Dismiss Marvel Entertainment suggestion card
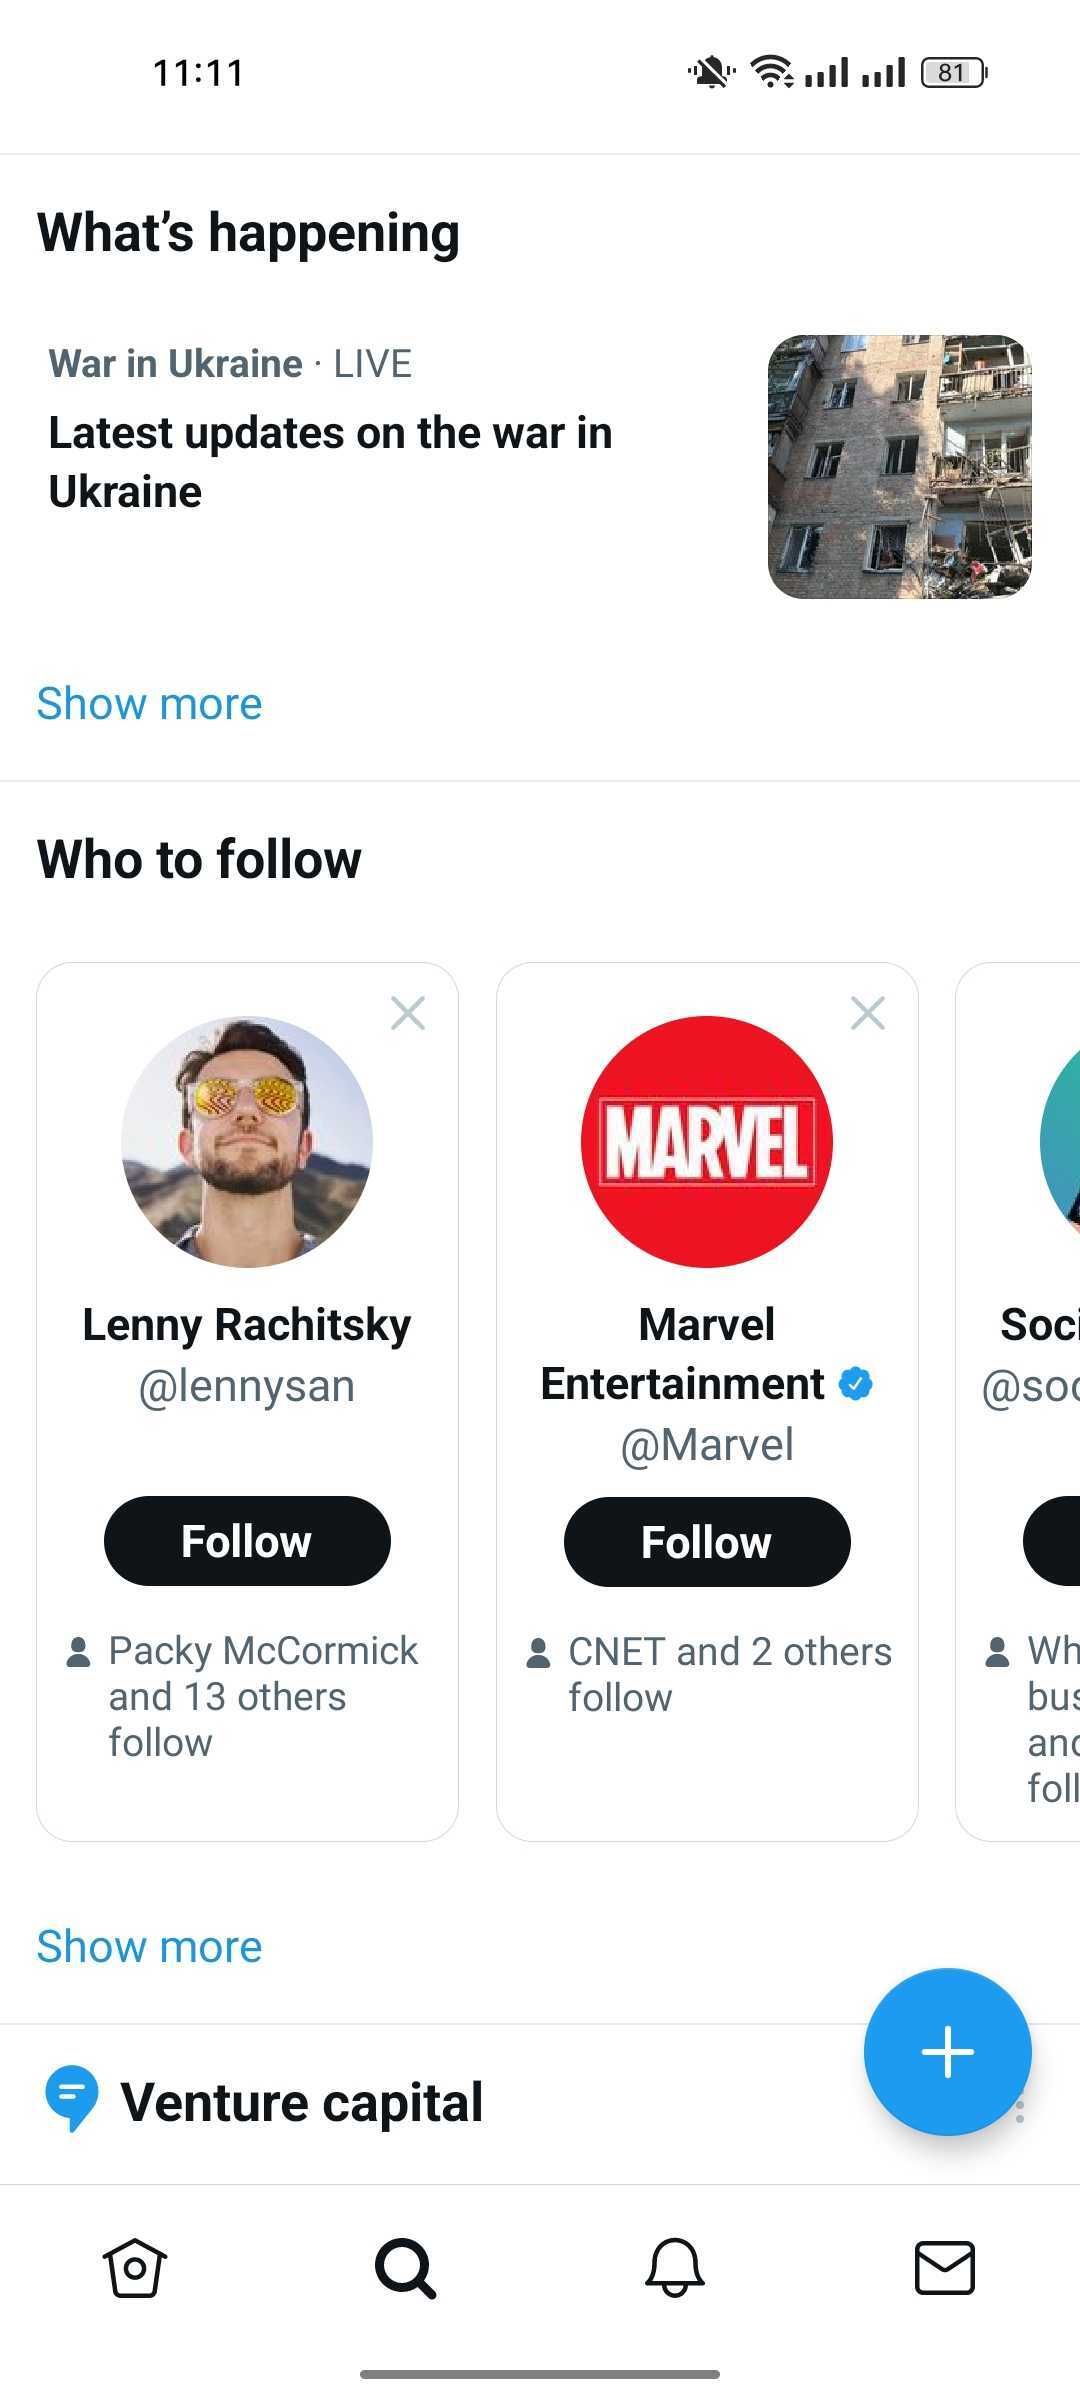 click(x=867, y=1013)
